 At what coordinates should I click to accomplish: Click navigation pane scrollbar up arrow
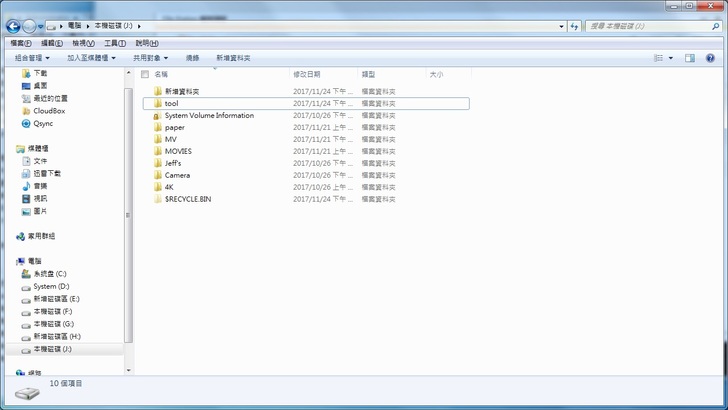129,73
